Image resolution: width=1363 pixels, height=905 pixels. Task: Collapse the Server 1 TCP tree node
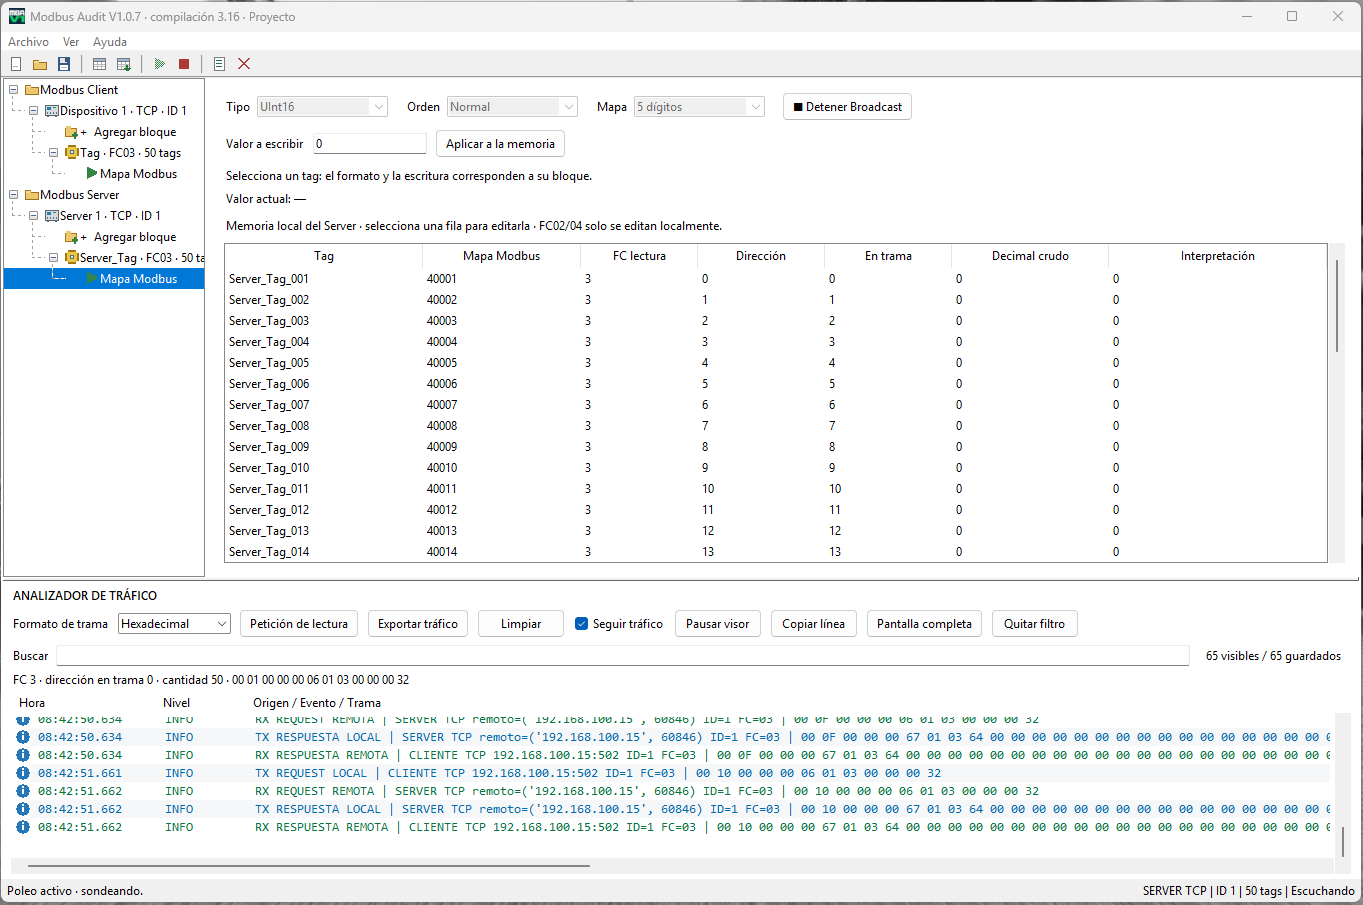tap(34, 216)
